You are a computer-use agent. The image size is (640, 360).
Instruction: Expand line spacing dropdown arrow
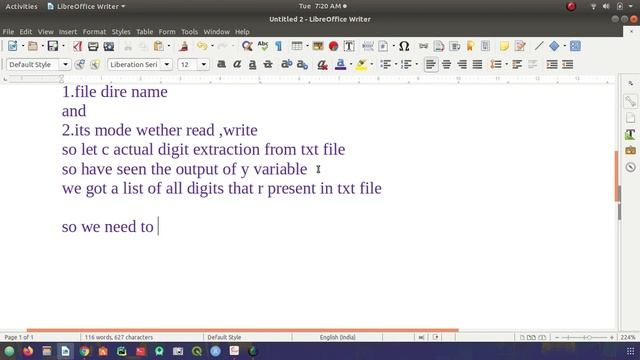[x=506, y=64]
